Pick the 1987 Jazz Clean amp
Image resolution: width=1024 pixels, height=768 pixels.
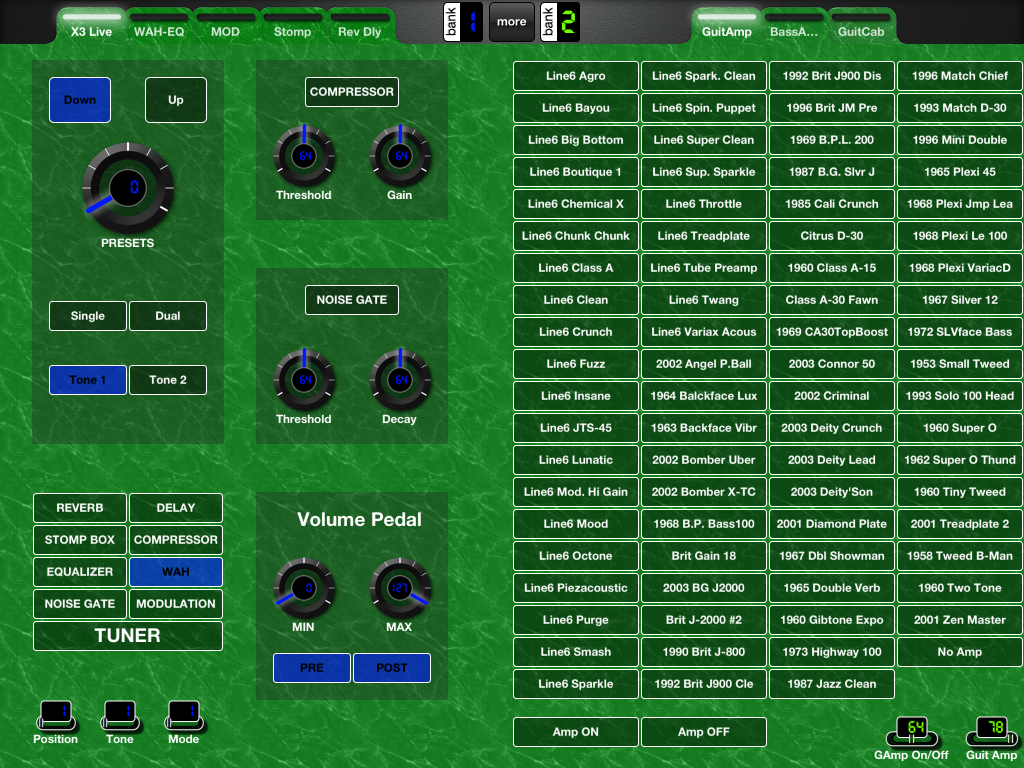click(x=831, y=684)
